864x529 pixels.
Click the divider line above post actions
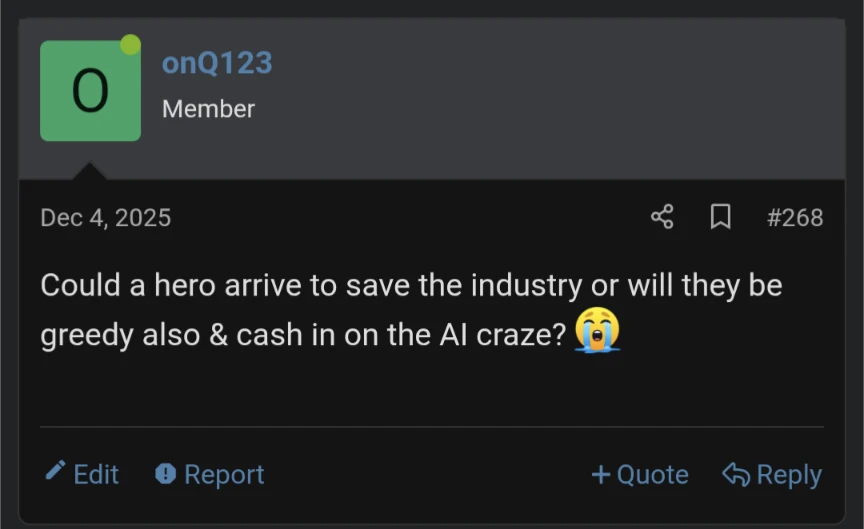coord(432,427)
